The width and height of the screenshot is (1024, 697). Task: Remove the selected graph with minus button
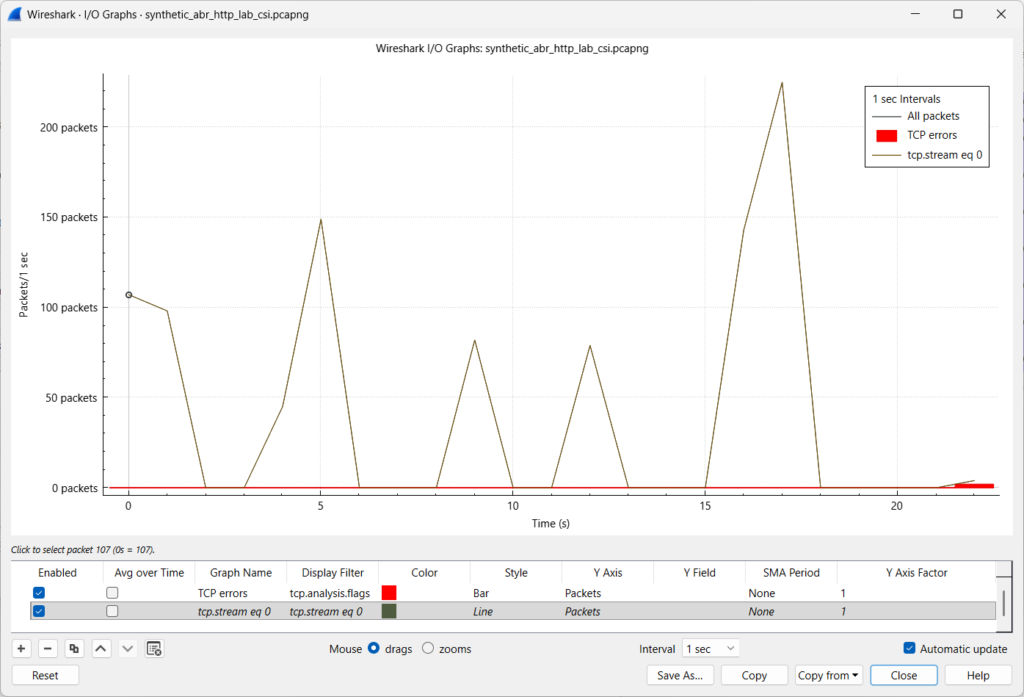tap(48, 648)
